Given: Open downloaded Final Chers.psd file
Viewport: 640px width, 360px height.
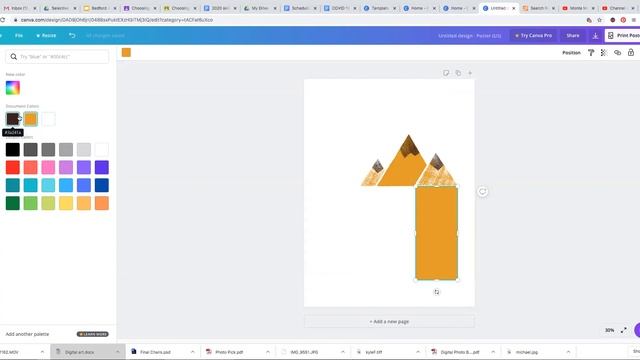Looking at the screenshot, I should (x=155, y=352).
